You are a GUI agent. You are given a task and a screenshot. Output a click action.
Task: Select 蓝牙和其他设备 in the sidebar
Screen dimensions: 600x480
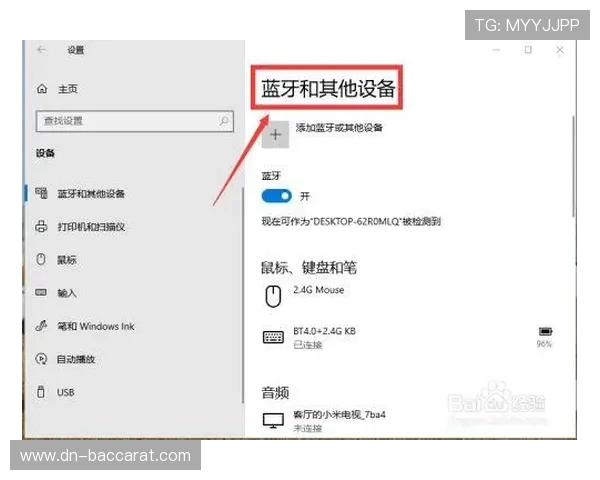[91, 194]
